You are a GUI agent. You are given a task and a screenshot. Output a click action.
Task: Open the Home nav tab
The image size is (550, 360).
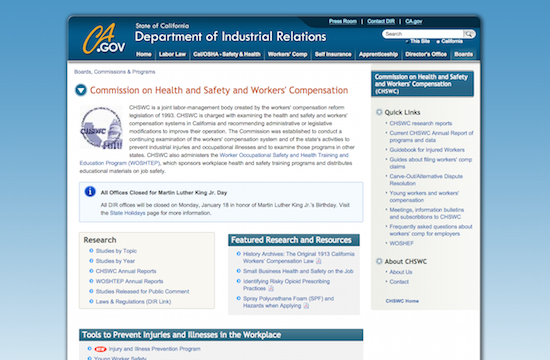click(144, 54)
